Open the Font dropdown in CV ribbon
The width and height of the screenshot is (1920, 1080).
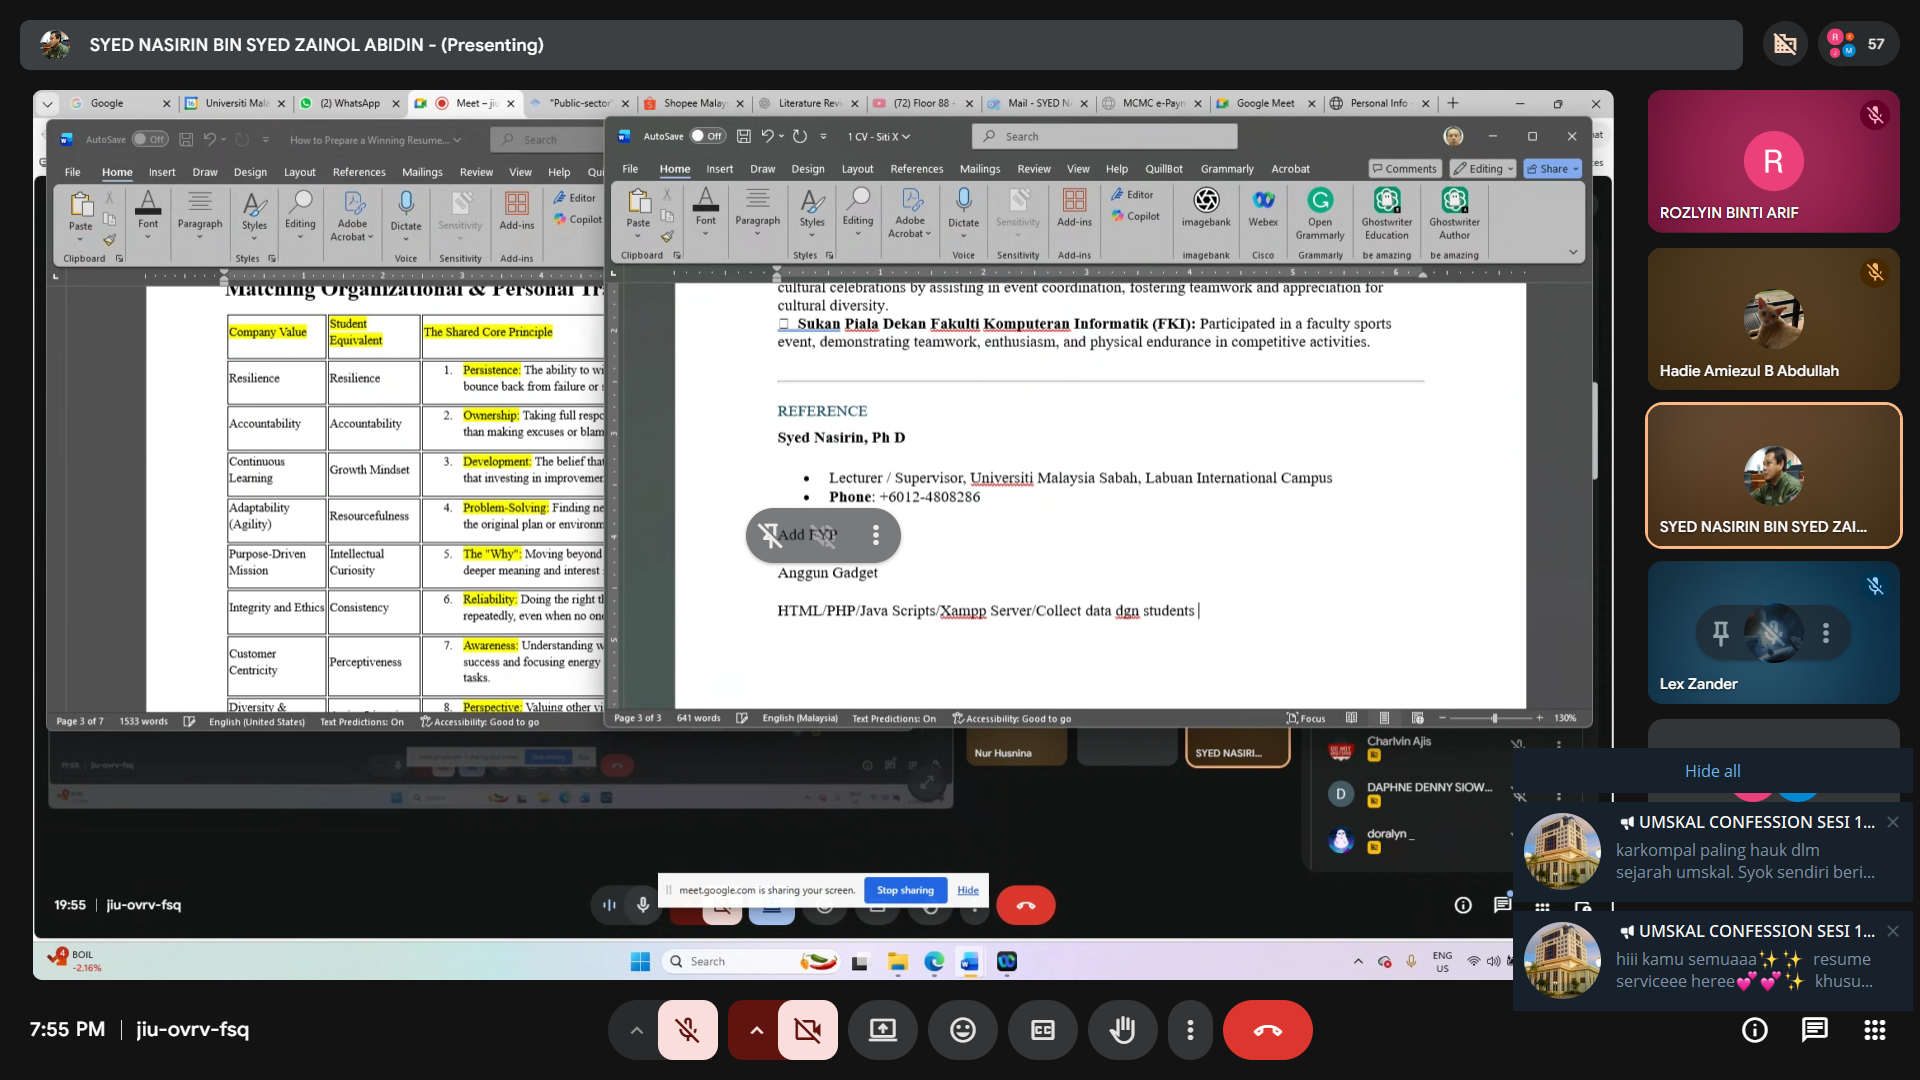click(705, 233)
